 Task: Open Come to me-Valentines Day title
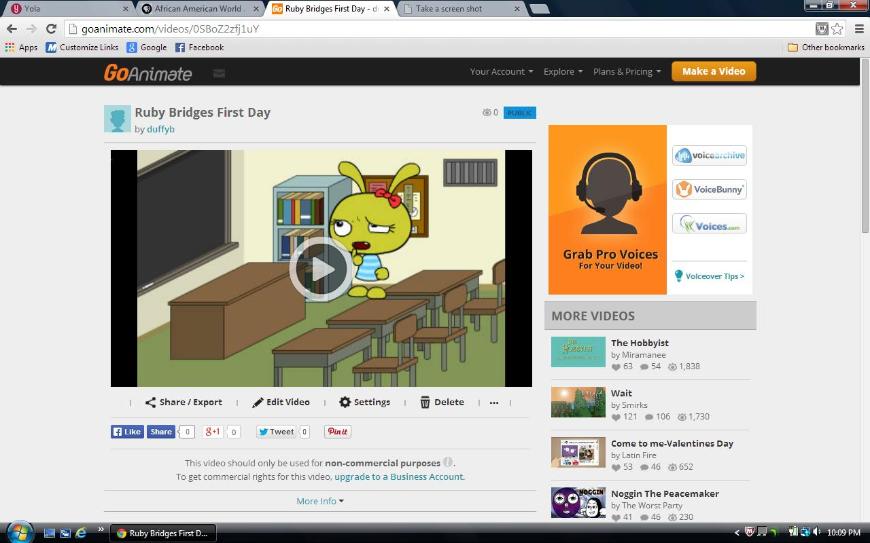point(672,443)
